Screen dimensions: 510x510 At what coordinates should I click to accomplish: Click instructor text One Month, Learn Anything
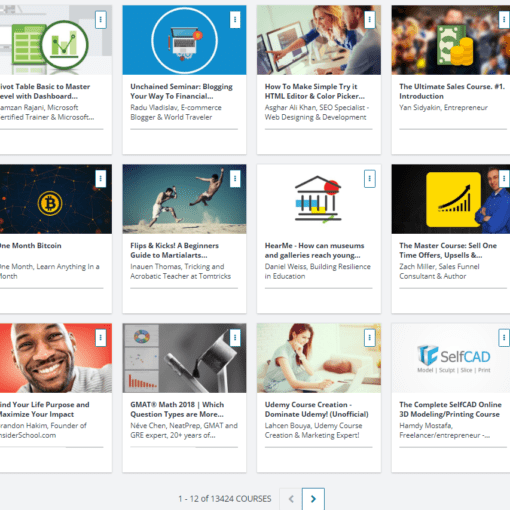click(x=50, y=271)
